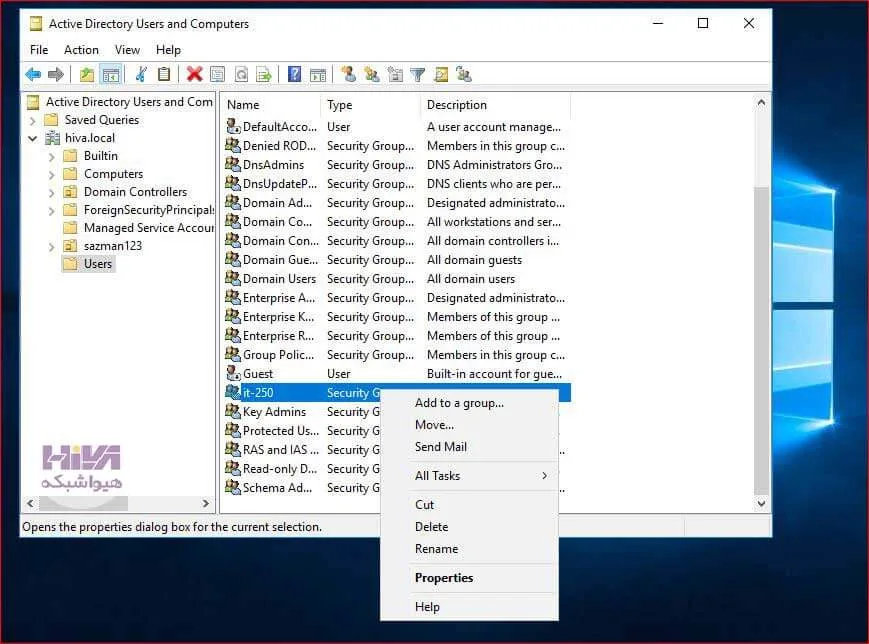Sort by the Name column header

(x=271, y=105)
